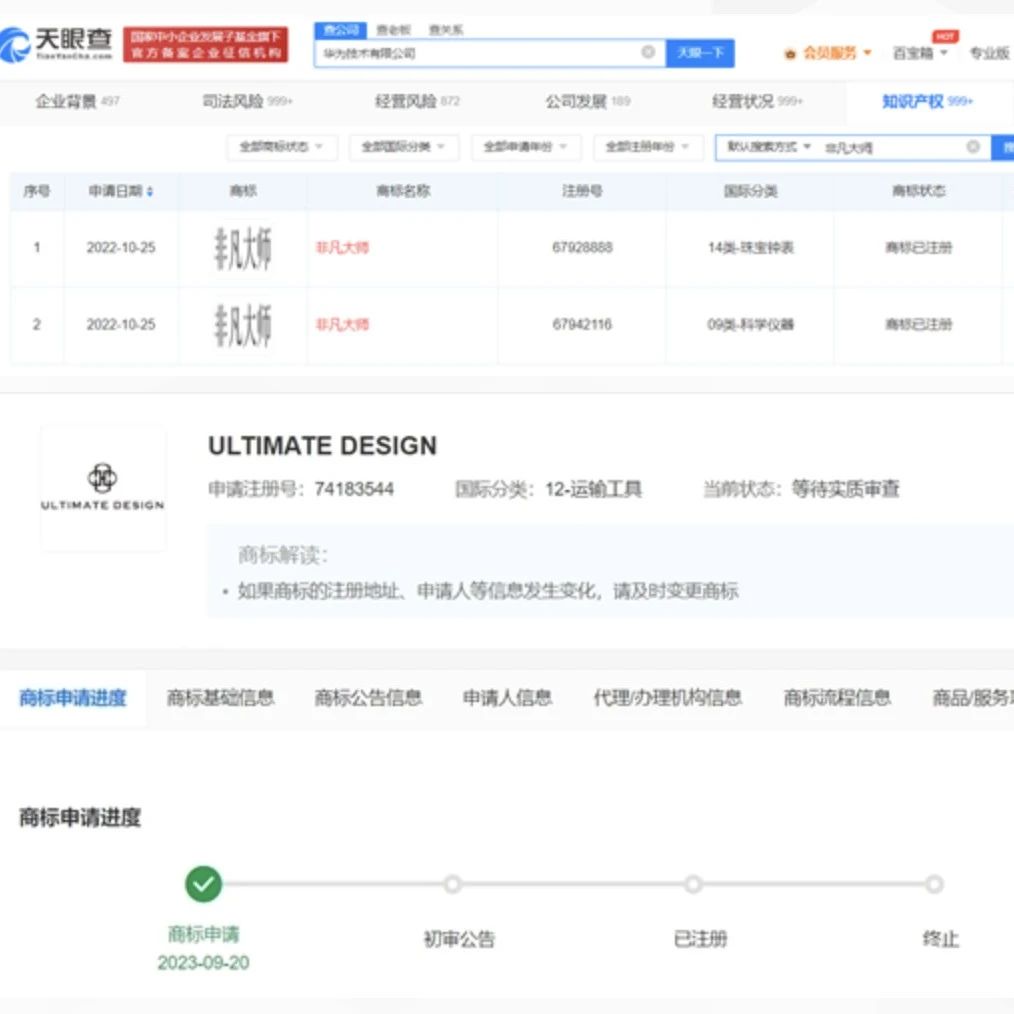1014x1014 pixels.
Task: Select the 商标公告信息 tab
Action: [x=369, y=698]
